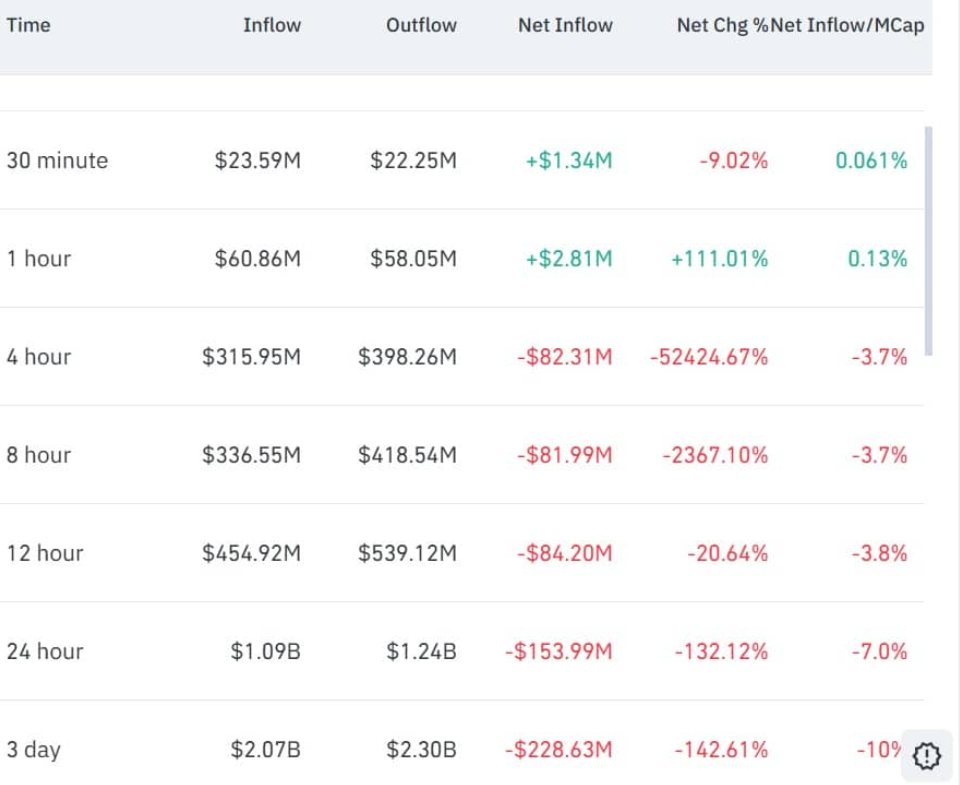
Task: Choose the 8 hour row label
Action: pos(39,455)
